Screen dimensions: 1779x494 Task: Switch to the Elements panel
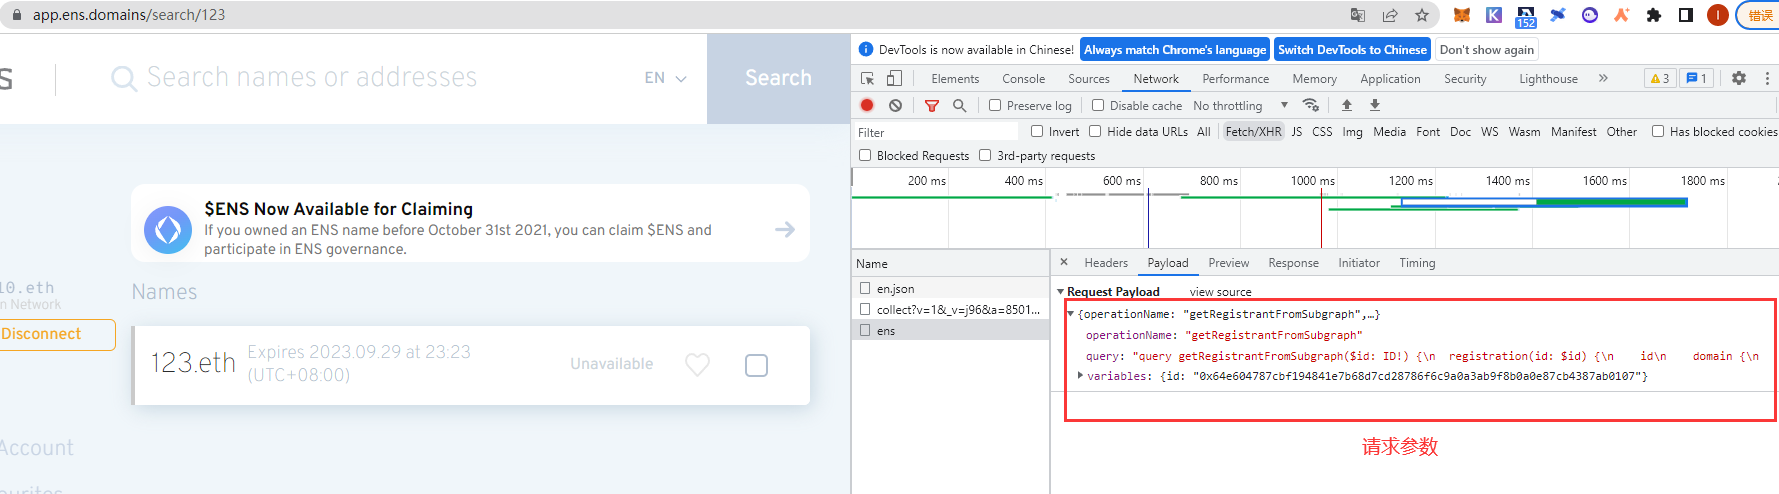(955, 78)
